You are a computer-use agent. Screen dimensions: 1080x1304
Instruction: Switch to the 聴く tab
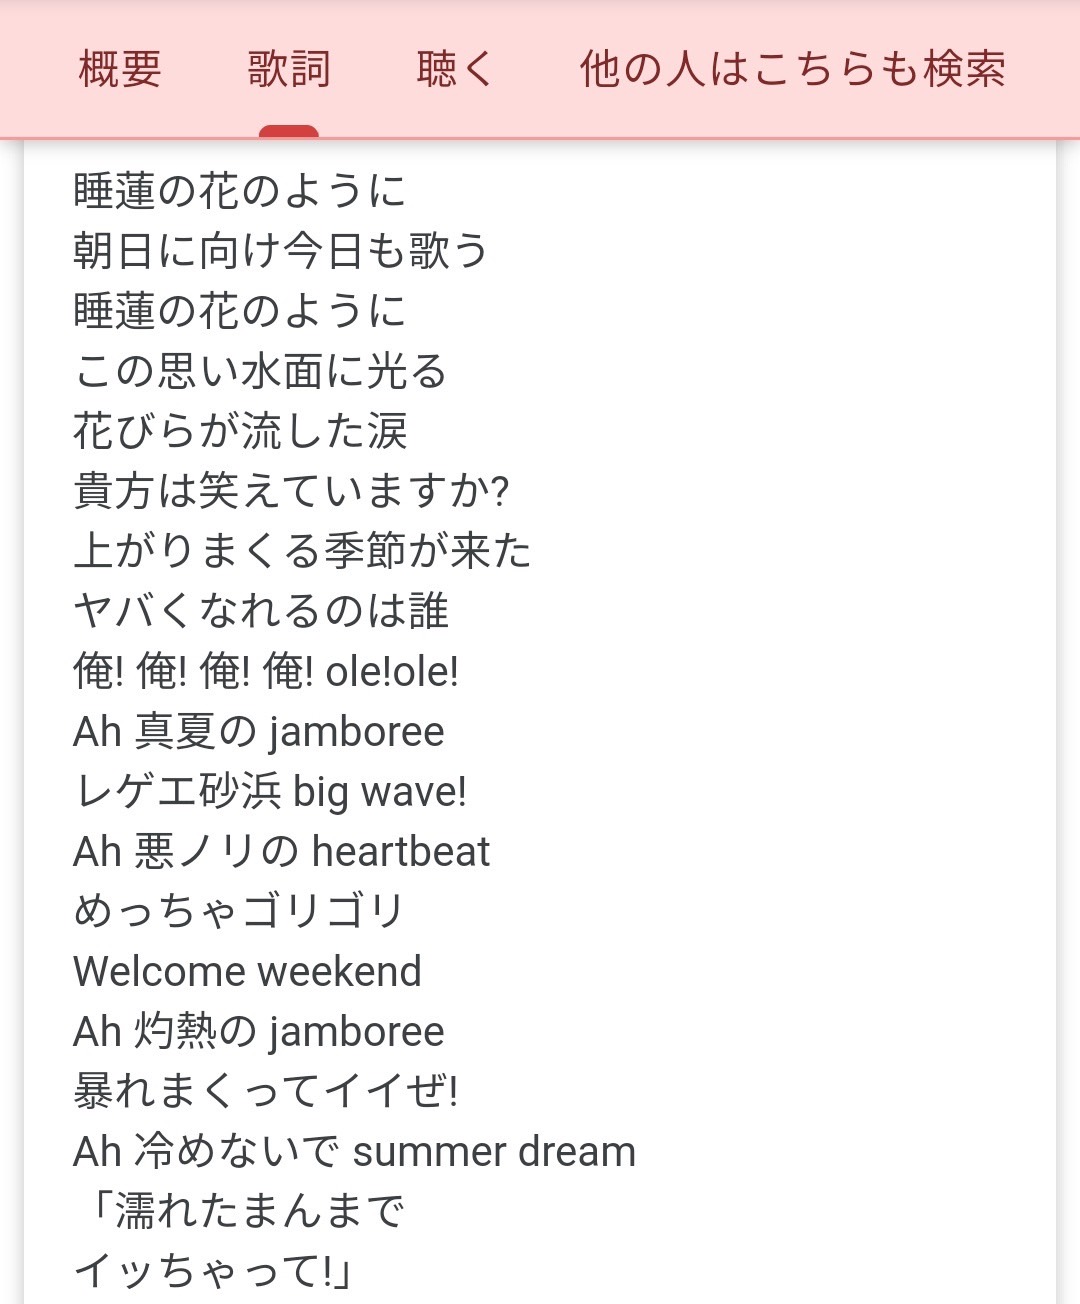[x=455, y=70]
